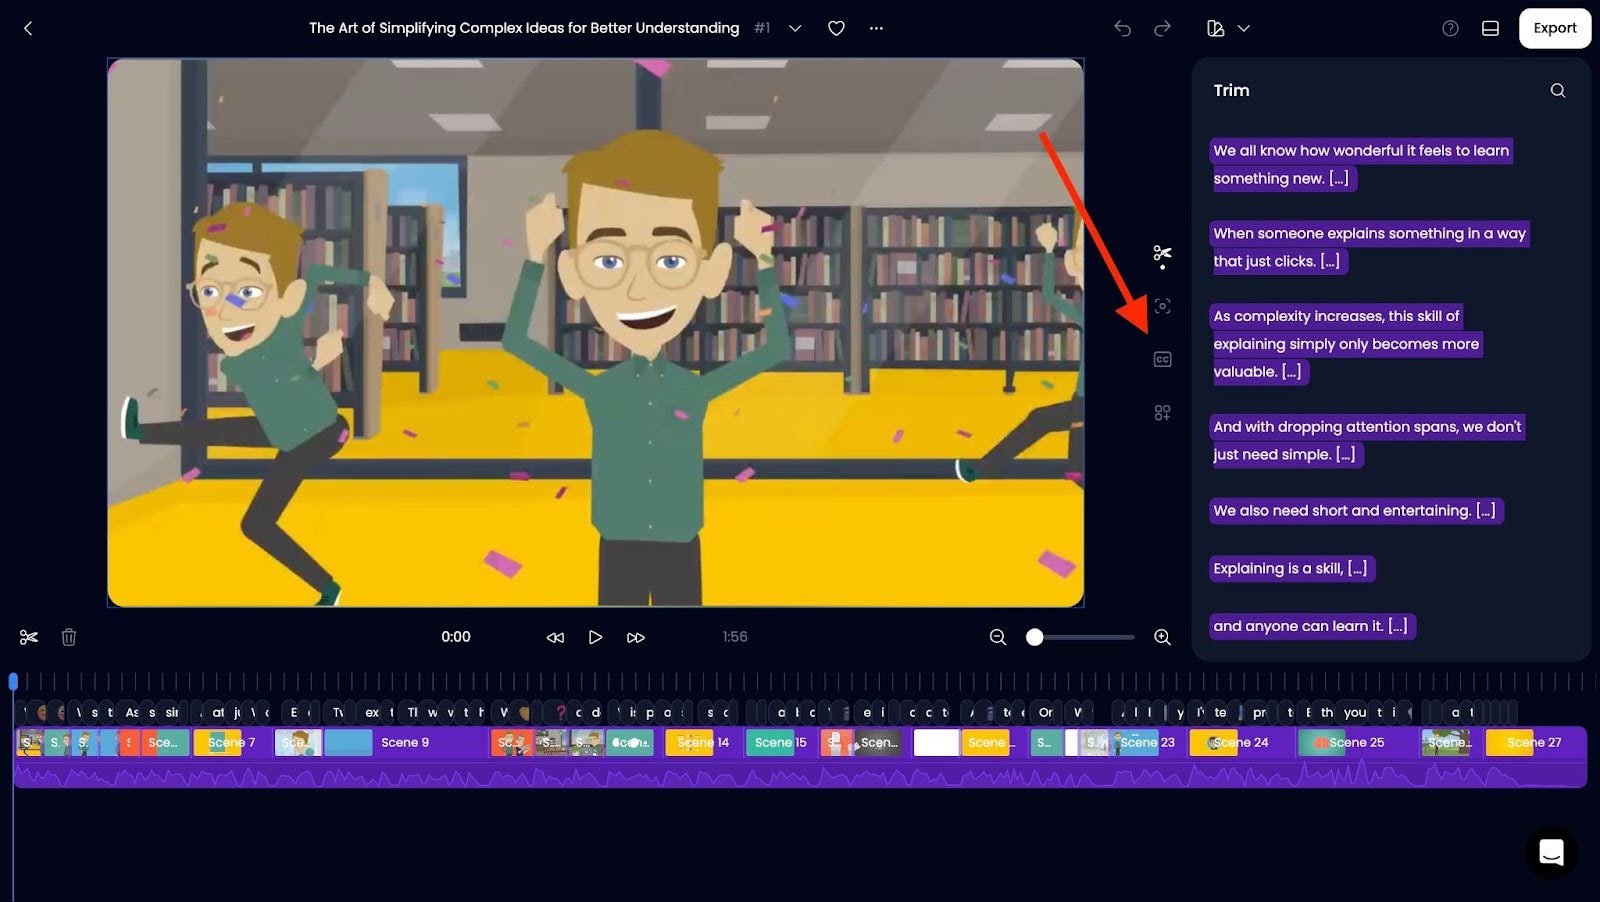Image resolution: width=1600 pixels, height=902 pixels.
Task: Click the back arrow to exit editor
Action: pyautogui.click(x=28, y=28)
